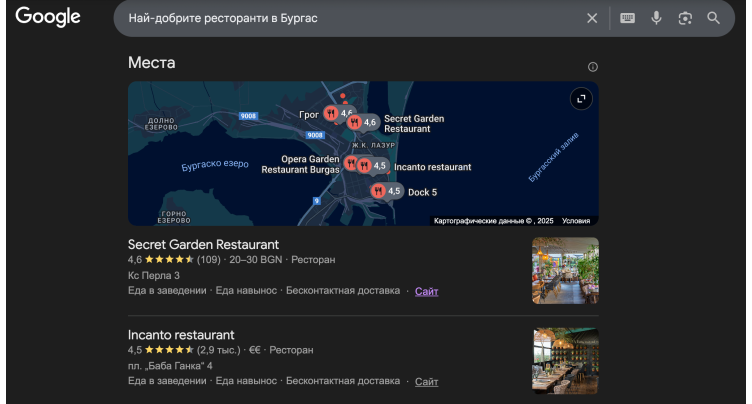
Task: Open the Google logo homepage link
Action: point(48,17)
